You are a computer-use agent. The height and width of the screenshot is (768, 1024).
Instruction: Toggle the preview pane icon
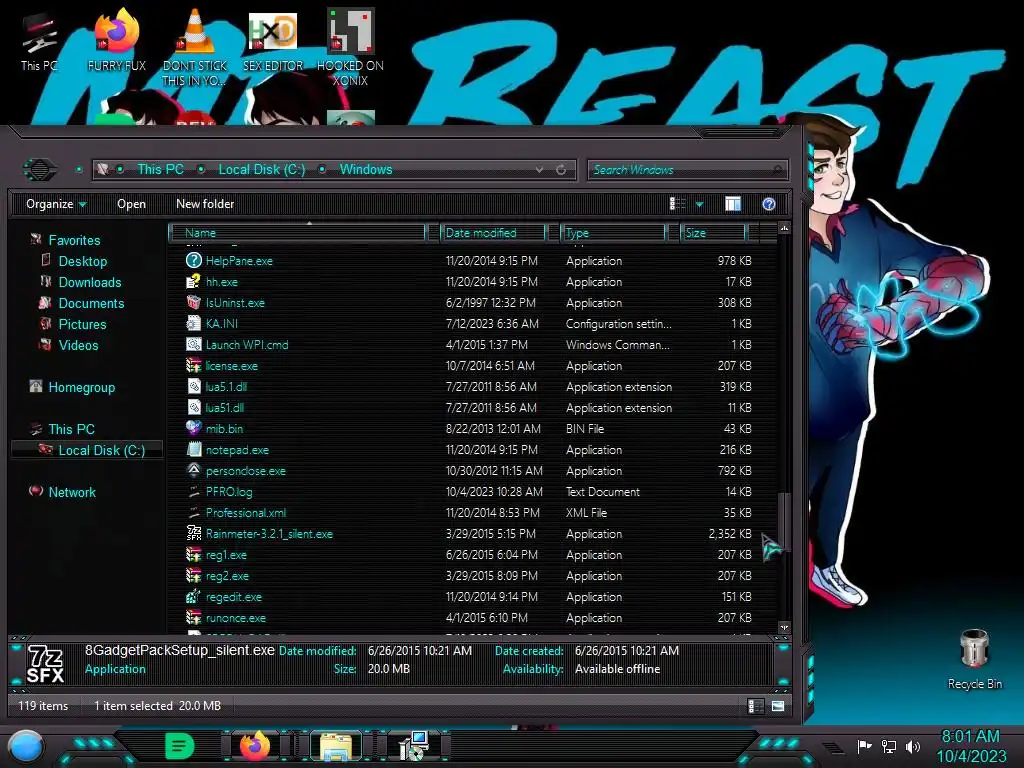[733, 204]
